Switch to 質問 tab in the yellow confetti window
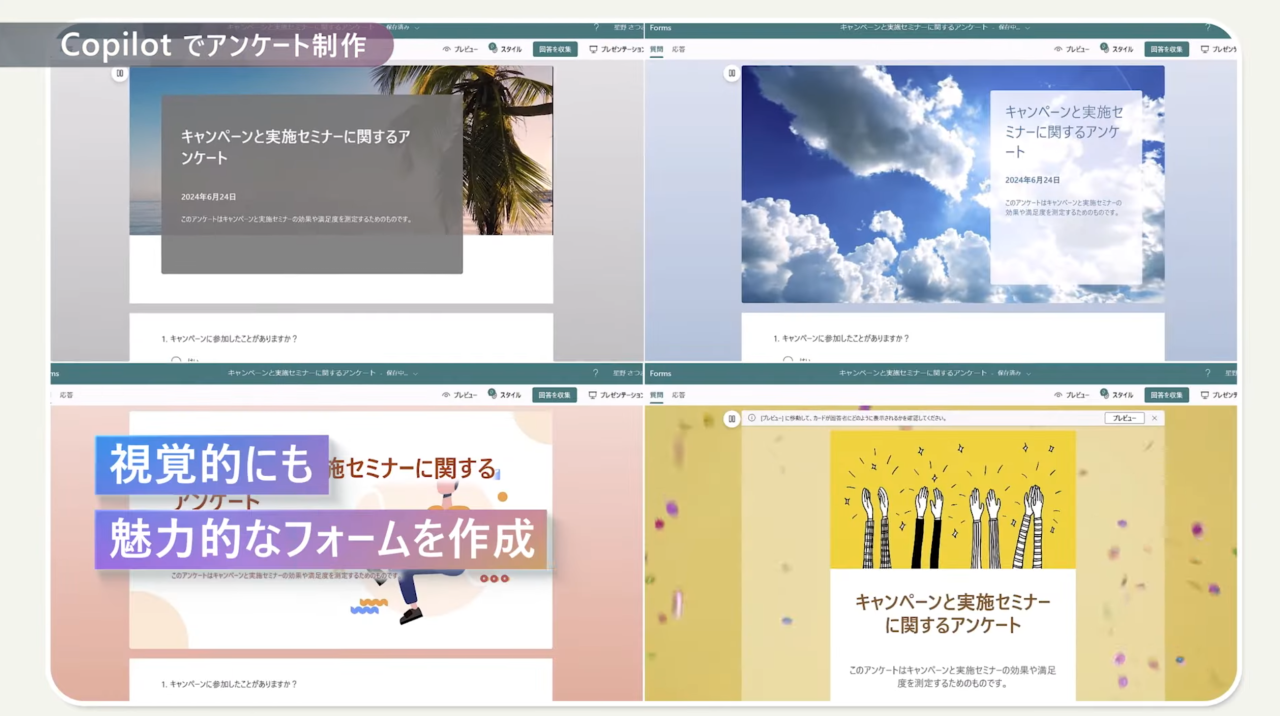 656,395
